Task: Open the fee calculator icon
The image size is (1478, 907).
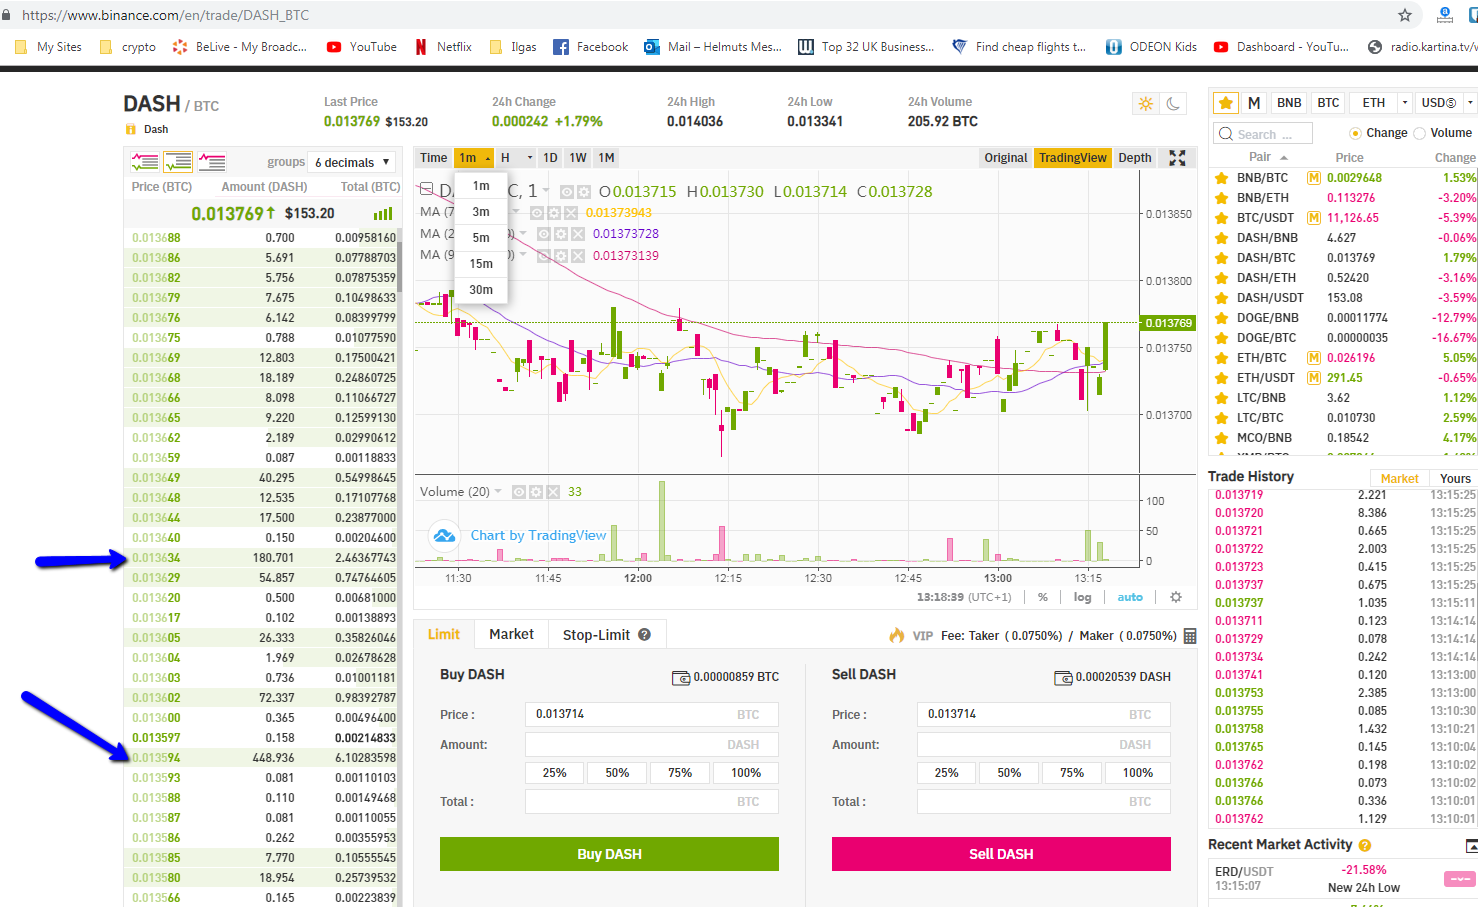Action: 1189,636
